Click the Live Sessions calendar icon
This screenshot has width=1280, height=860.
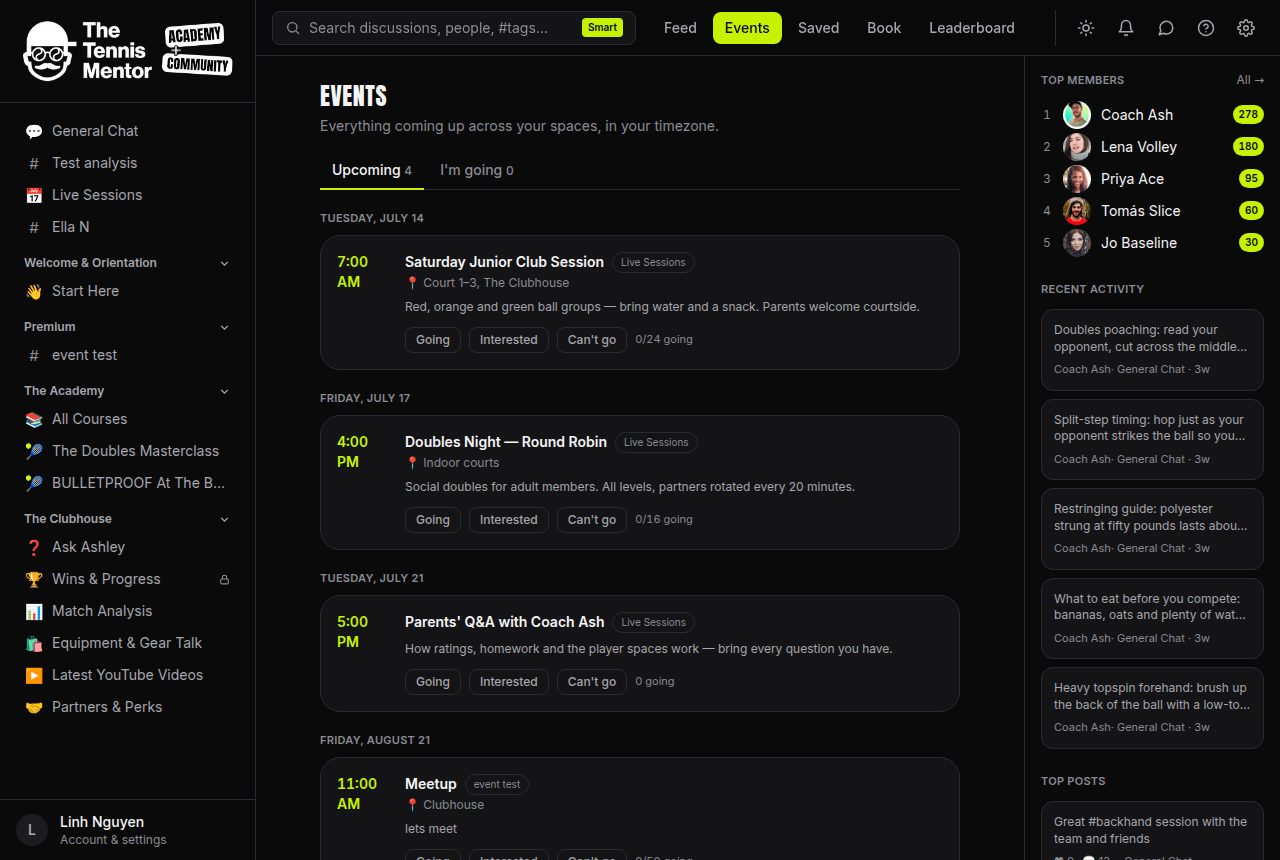click(x=34, y=195)
